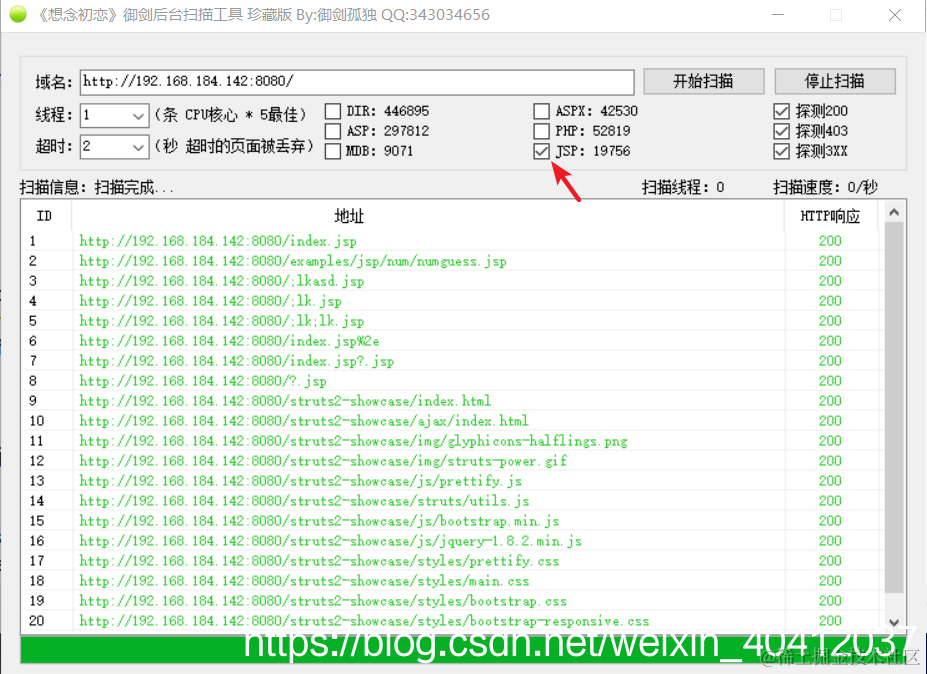This screenshot has width=927, height=674.
Task: Select the bootstrap.min.js result row
Action: pos(452,521)
